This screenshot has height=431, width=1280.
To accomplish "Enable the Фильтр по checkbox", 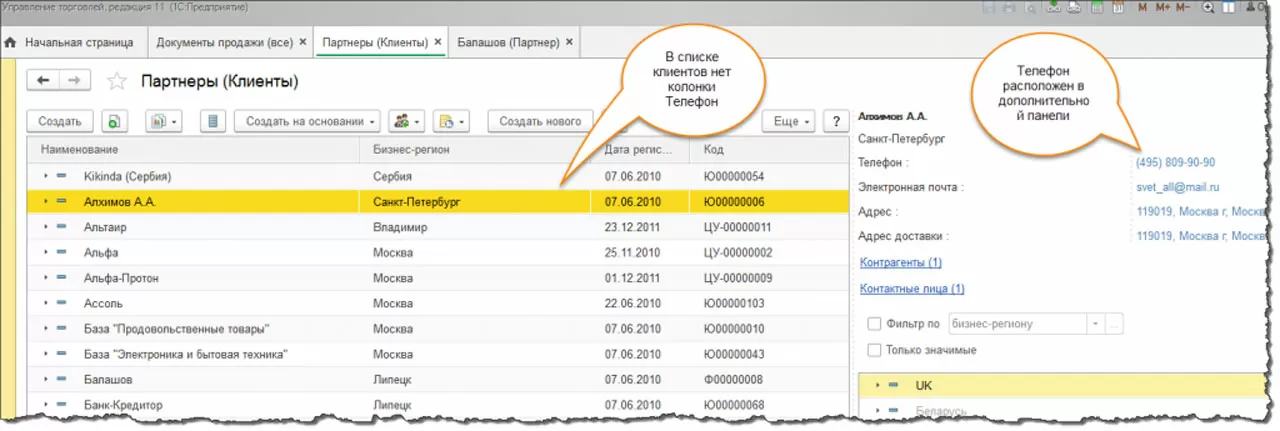I will point(875,324).
